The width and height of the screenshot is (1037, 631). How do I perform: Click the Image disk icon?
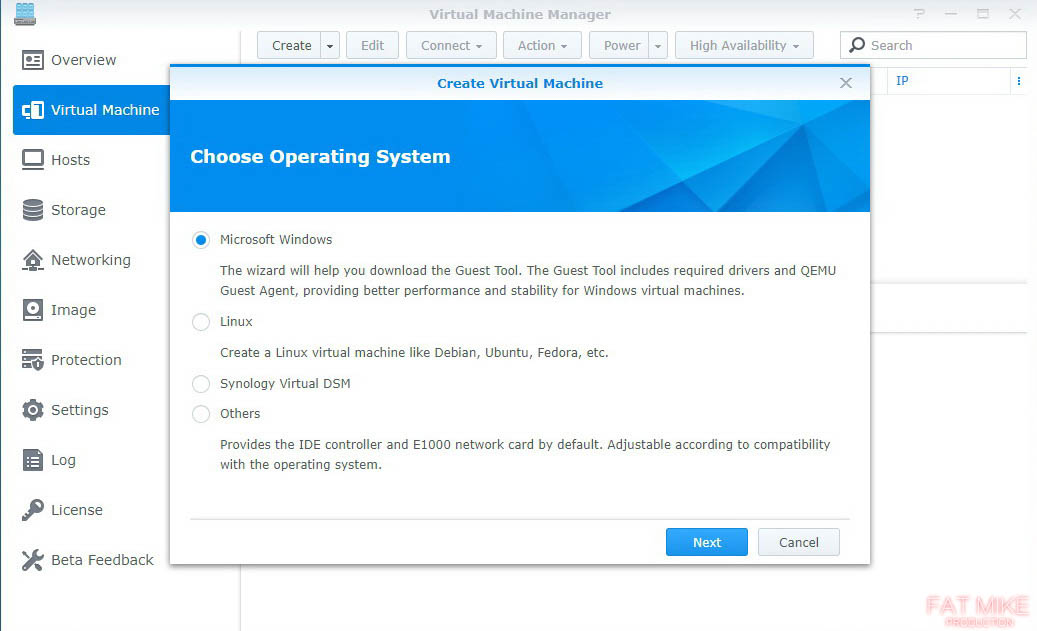[x=32, y=310]
